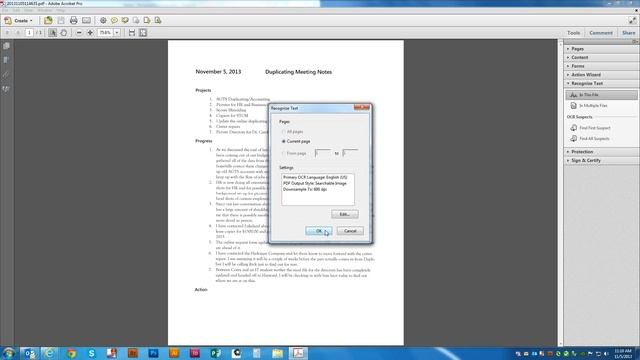640x360 pixels.
Task: Click the Save file icon
Action: pyautogui.click(x=61, y=20)
